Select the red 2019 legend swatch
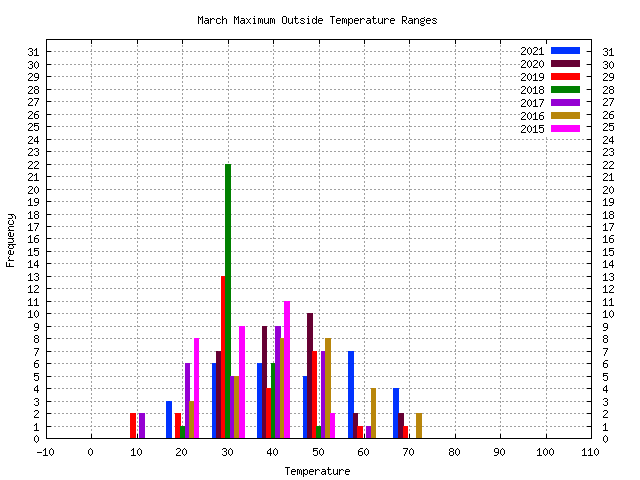This screenshot has width=640, height=480. click(x=565, y=77)
